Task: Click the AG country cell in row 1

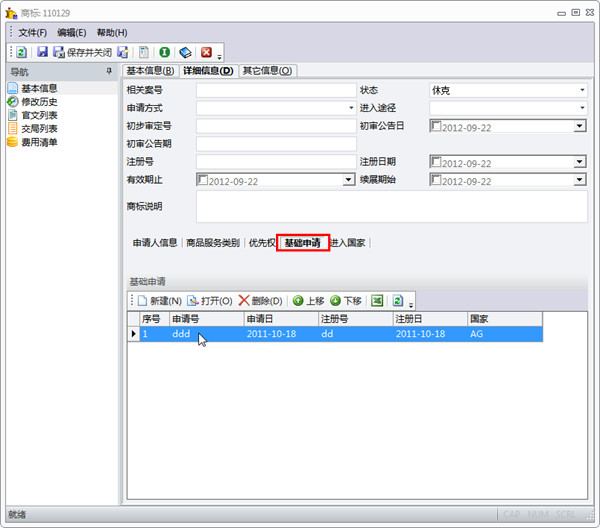Action: click(505, 334)
